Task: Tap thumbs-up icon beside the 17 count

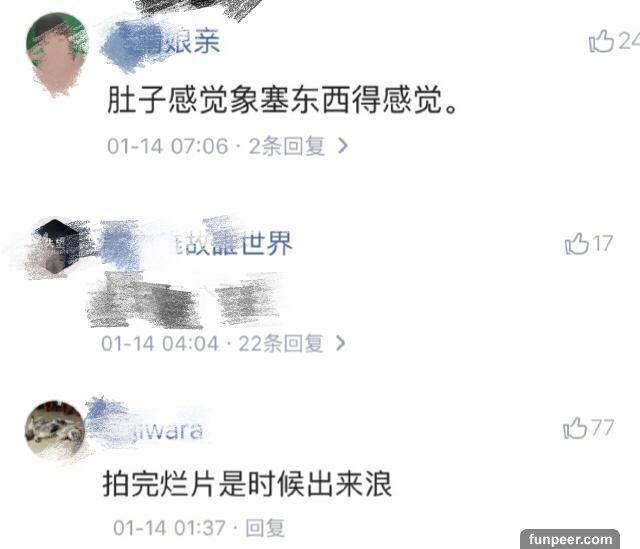Action: (576, 244)
